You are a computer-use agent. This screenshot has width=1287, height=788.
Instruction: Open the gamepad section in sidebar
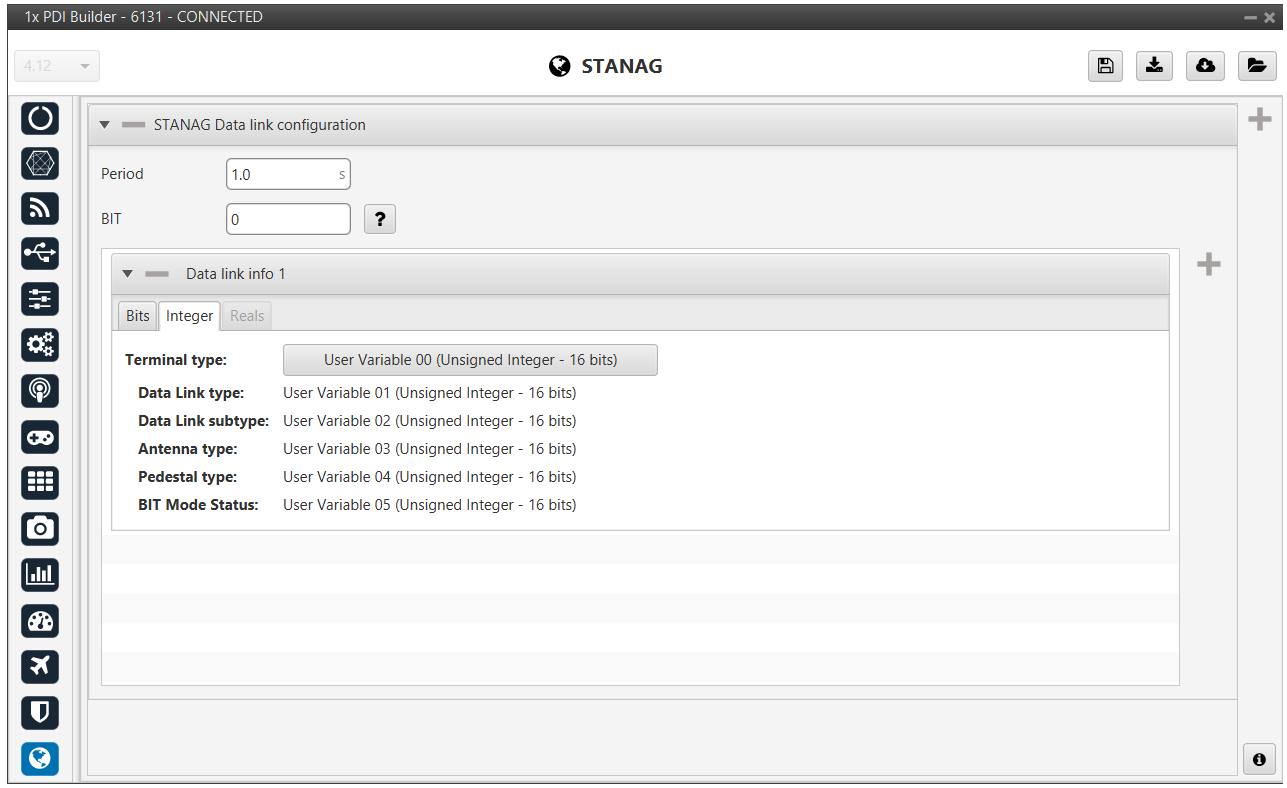[40, 437]
